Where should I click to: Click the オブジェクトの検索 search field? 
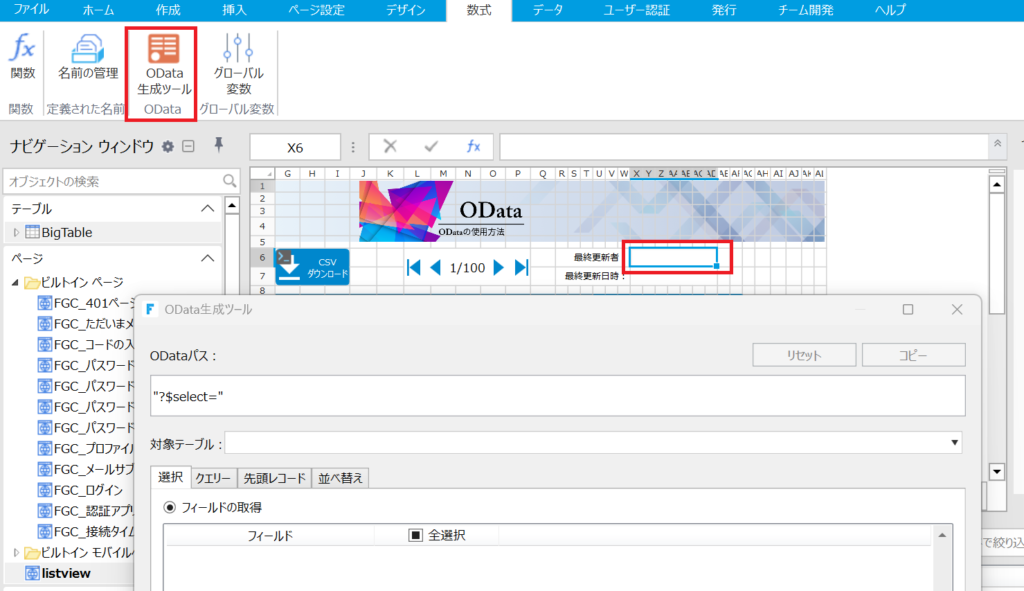point(112,182)
